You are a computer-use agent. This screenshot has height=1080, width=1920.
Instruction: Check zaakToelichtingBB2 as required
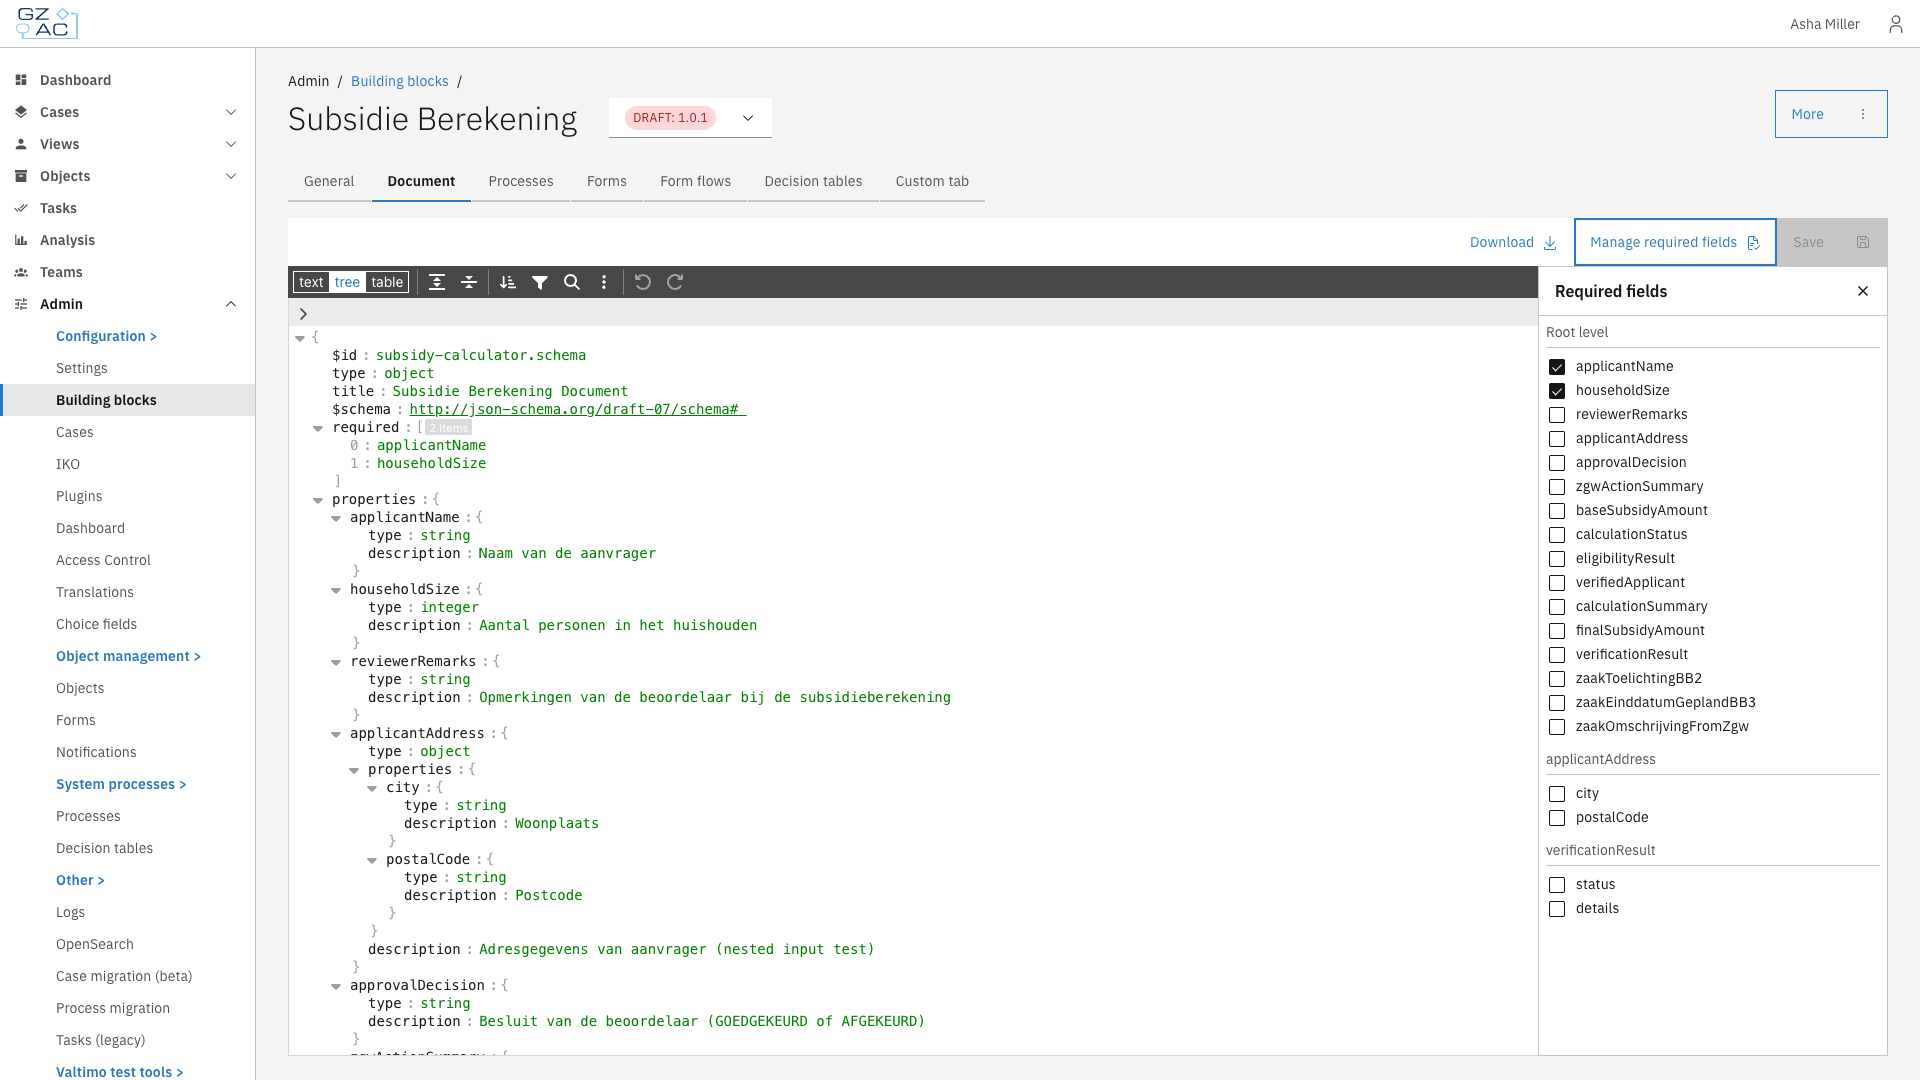point(1557,679)
